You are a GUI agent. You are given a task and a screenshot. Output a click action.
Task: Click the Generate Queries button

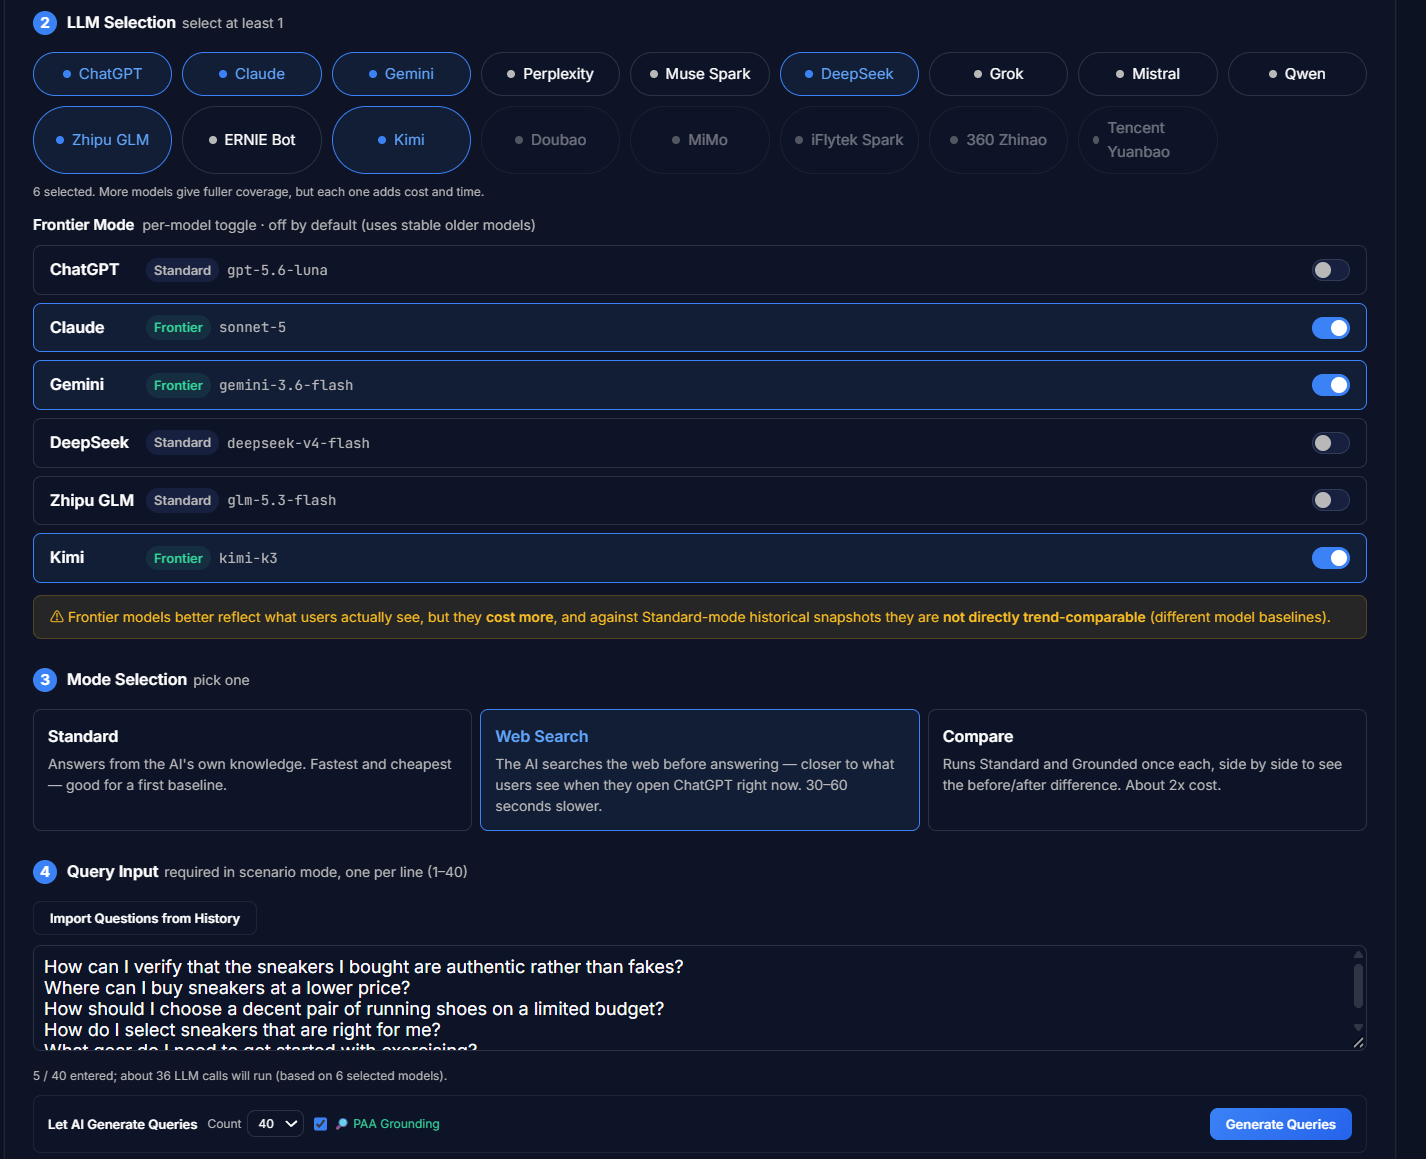pos(1280,1124)
